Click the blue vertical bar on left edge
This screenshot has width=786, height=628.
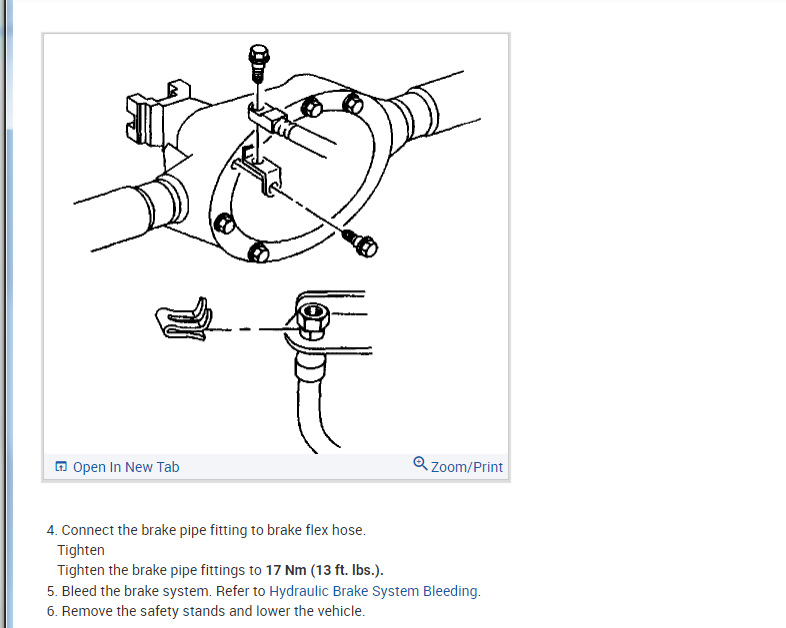click(x=9, y=314)
